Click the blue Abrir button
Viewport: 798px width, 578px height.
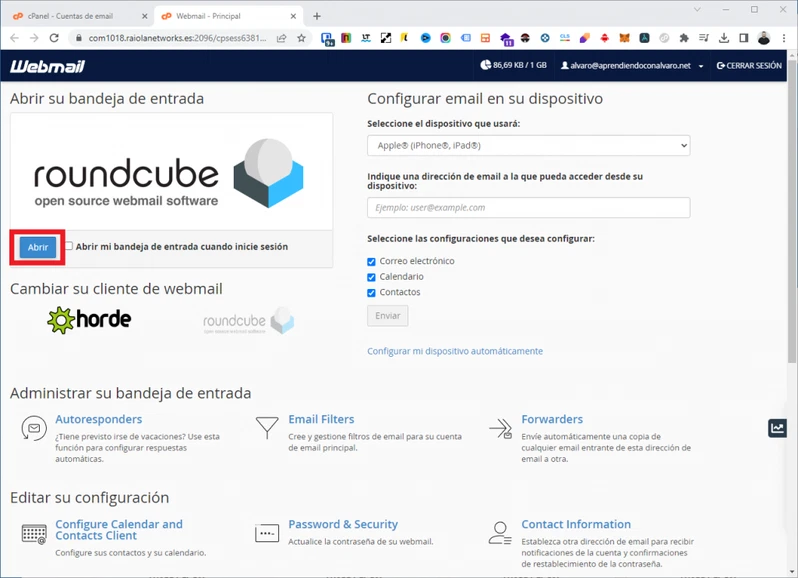click(38, 247)
